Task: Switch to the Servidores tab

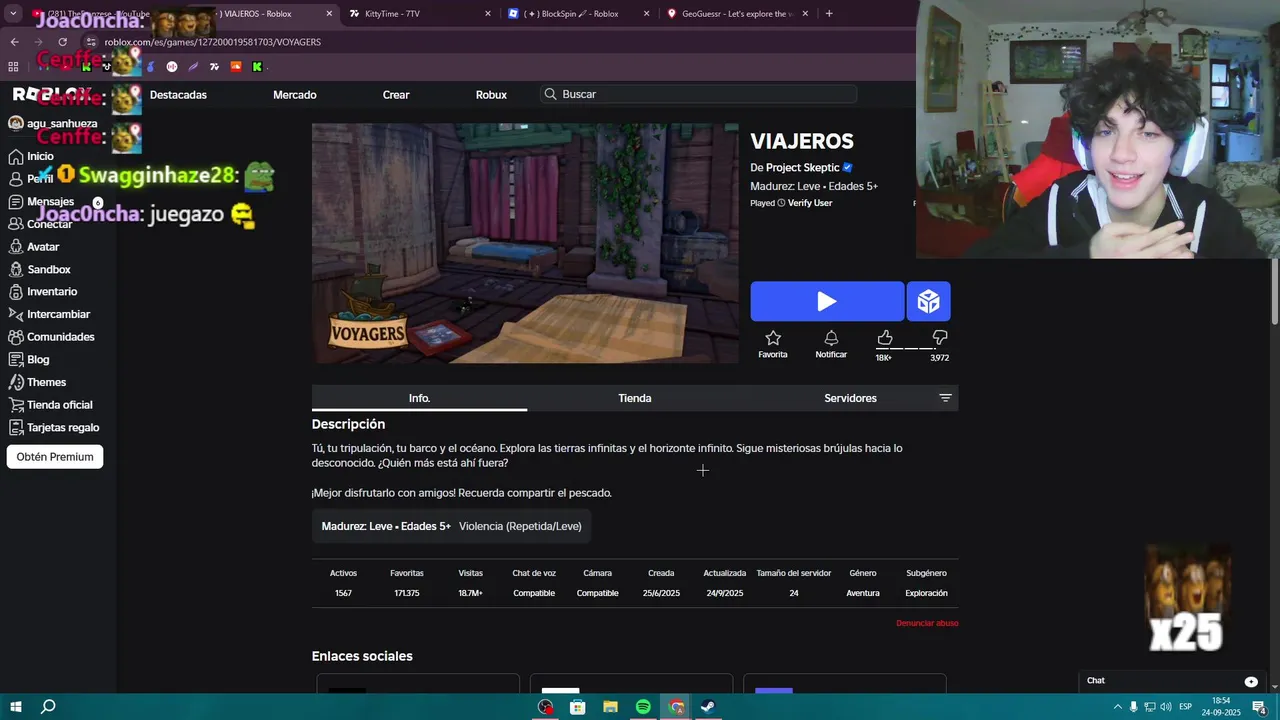Action: click(x=850, y=398)
